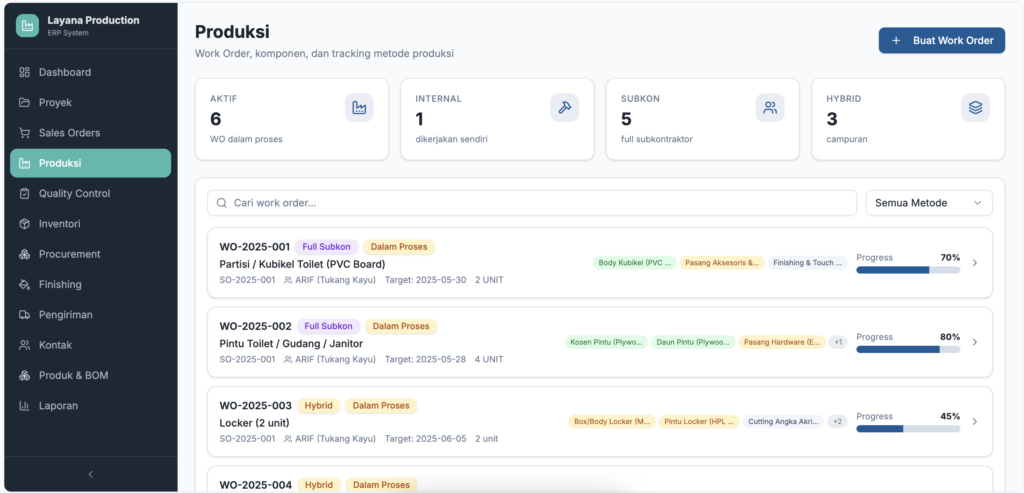Click the 70% progress bar of WO-2025-001

pos(908,270)
